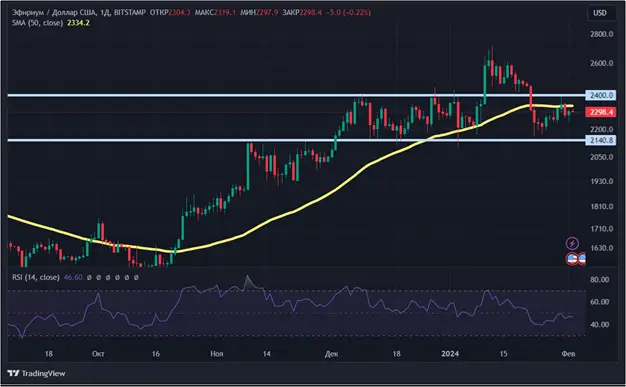Click the 16 date label
This screenshot has width=626, height=387.
pyautogui.click(x=156, y=354)
